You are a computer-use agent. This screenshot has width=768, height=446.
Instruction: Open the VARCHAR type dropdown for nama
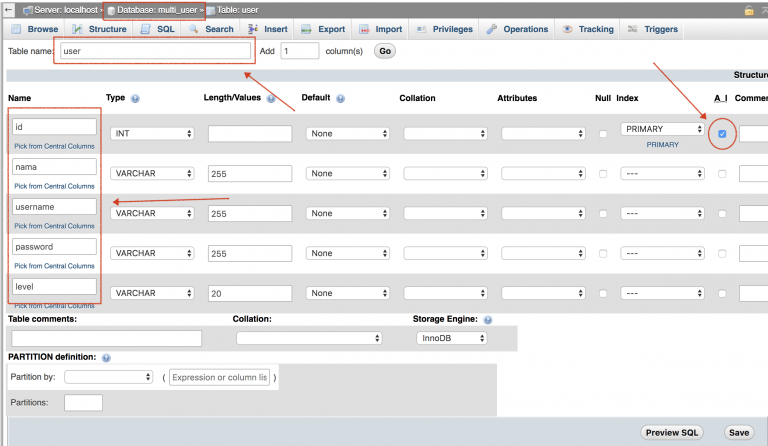click(152, 173)
